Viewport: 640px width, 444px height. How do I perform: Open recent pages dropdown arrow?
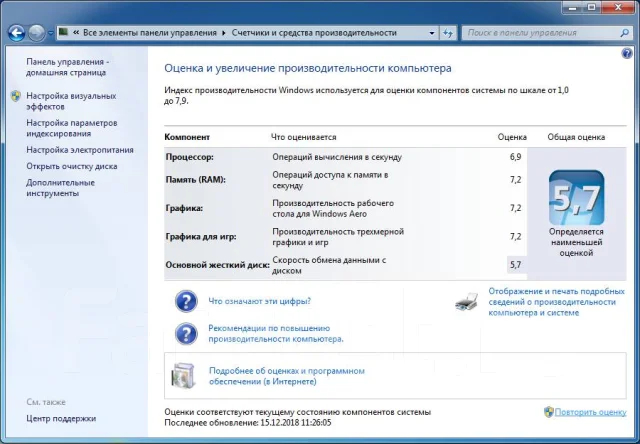[51, 33]
